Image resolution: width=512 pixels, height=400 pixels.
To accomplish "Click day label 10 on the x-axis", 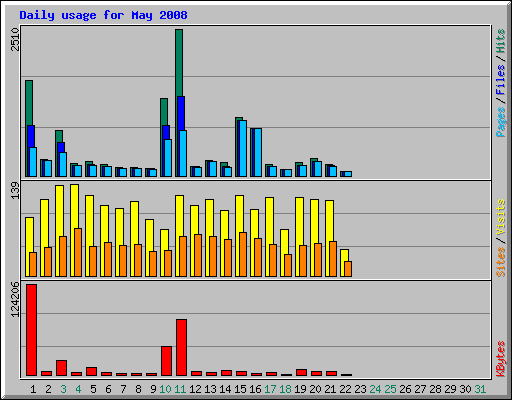I will [165, 389].
